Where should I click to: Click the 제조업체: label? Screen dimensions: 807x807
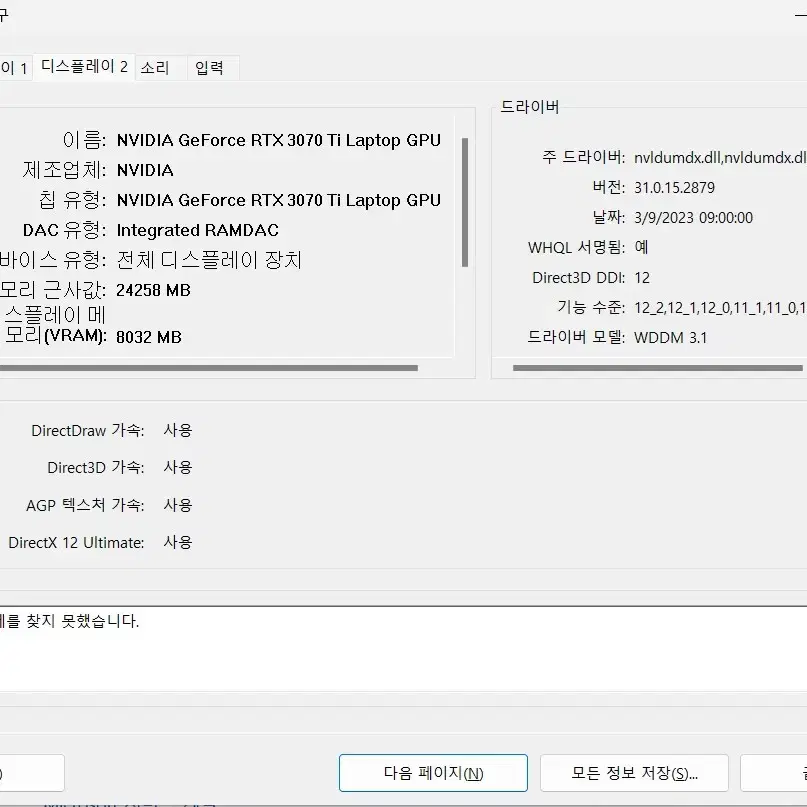pyautogui.click(x=64, y=170)
